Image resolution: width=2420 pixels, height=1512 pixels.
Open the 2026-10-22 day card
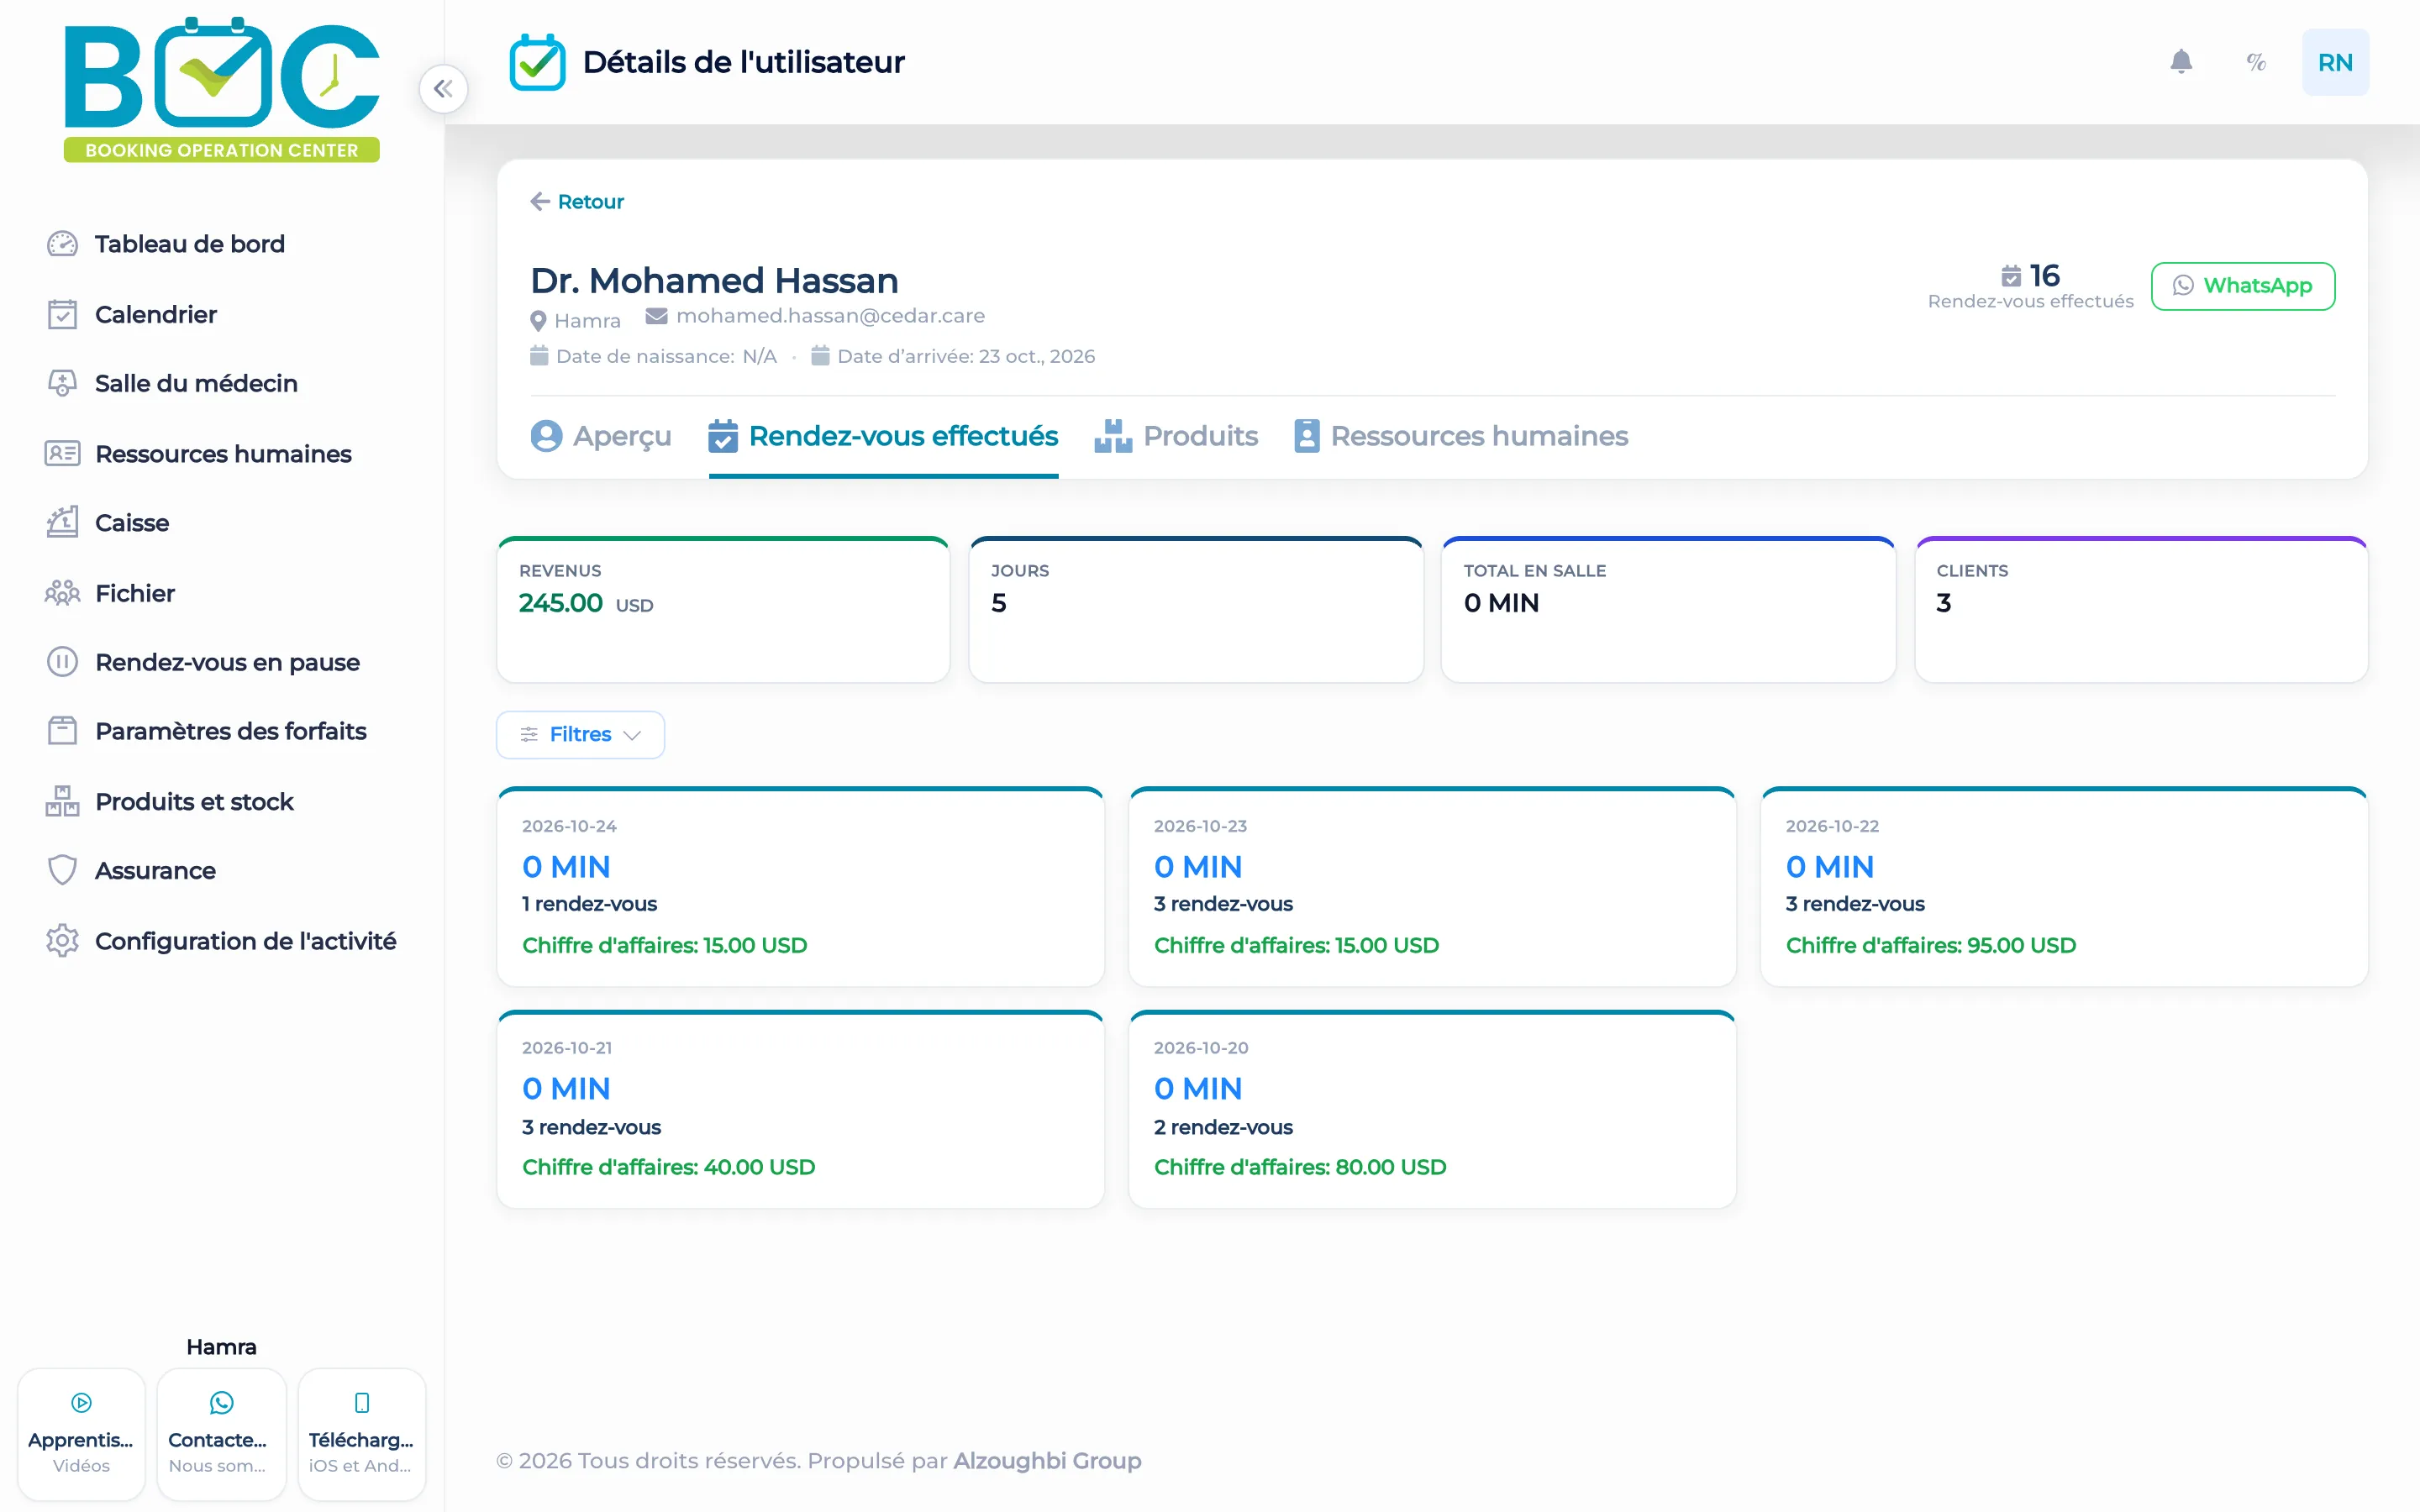point(2064,887)
